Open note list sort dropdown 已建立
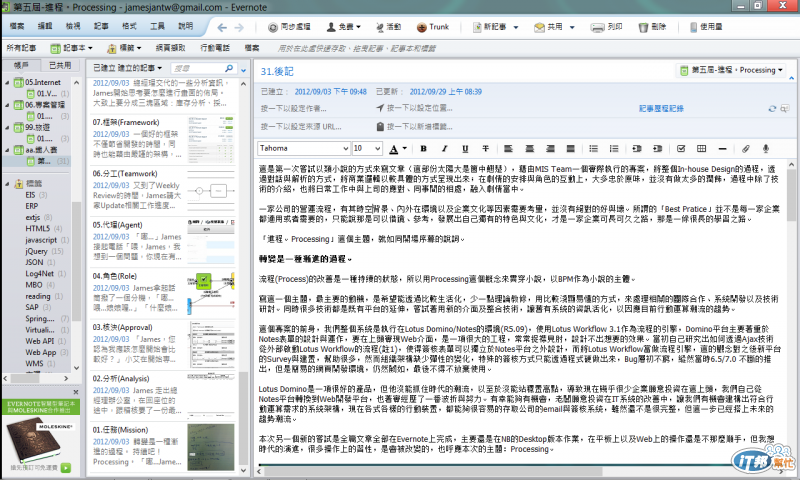Image resolution: width=800 pixels, height=480 pixels. pyautogui.click(x=127, y=68)
